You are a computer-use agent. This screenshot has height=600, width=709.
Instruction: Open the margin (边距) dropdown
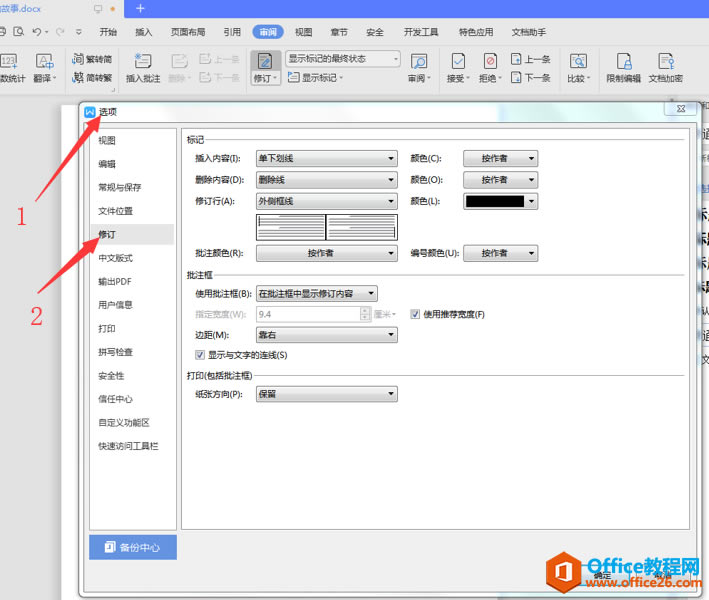click(326, 335)
